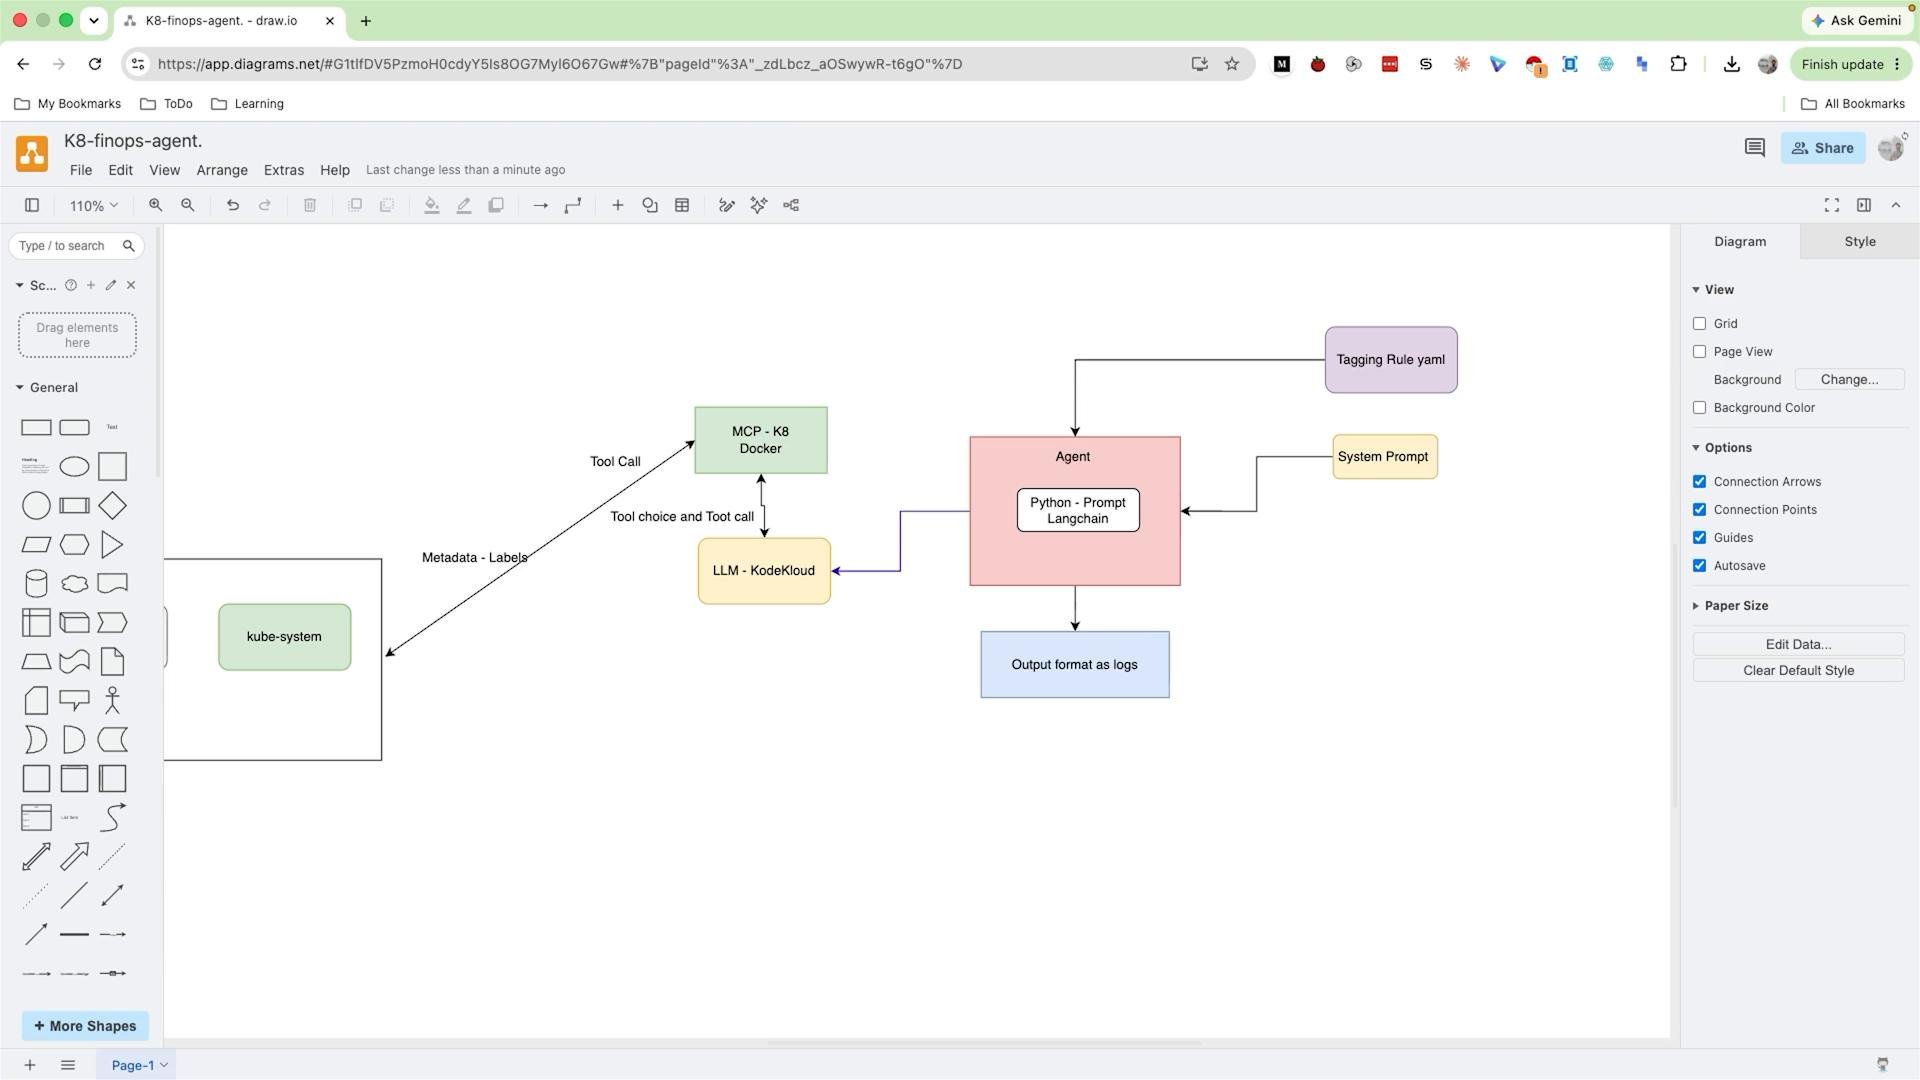Open the File menu
This screenshot has height=1080, width=1920.
pos(81,170)
